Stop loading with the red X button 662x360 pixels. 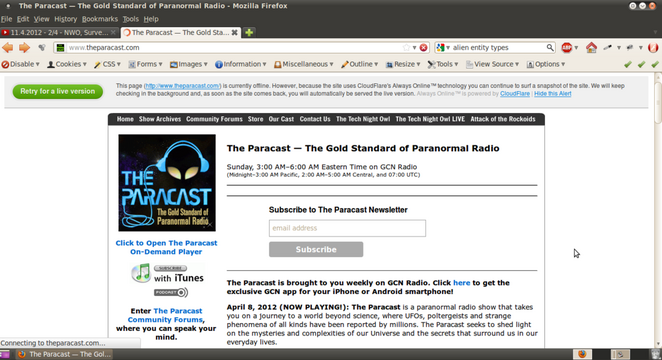click(423, 48)
